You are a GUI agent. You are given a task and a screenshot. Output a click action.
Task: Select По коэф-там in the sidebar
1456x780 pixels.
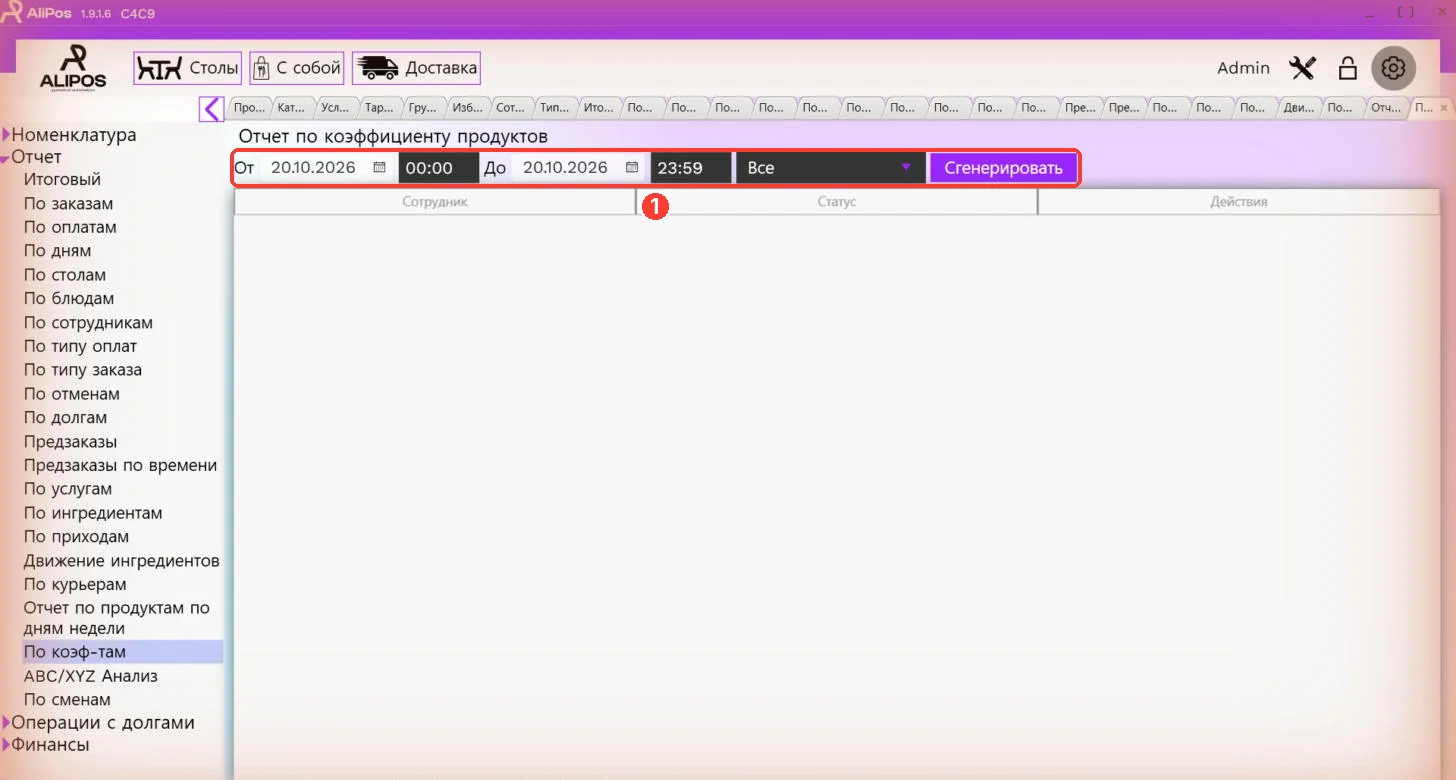point(123,652)
